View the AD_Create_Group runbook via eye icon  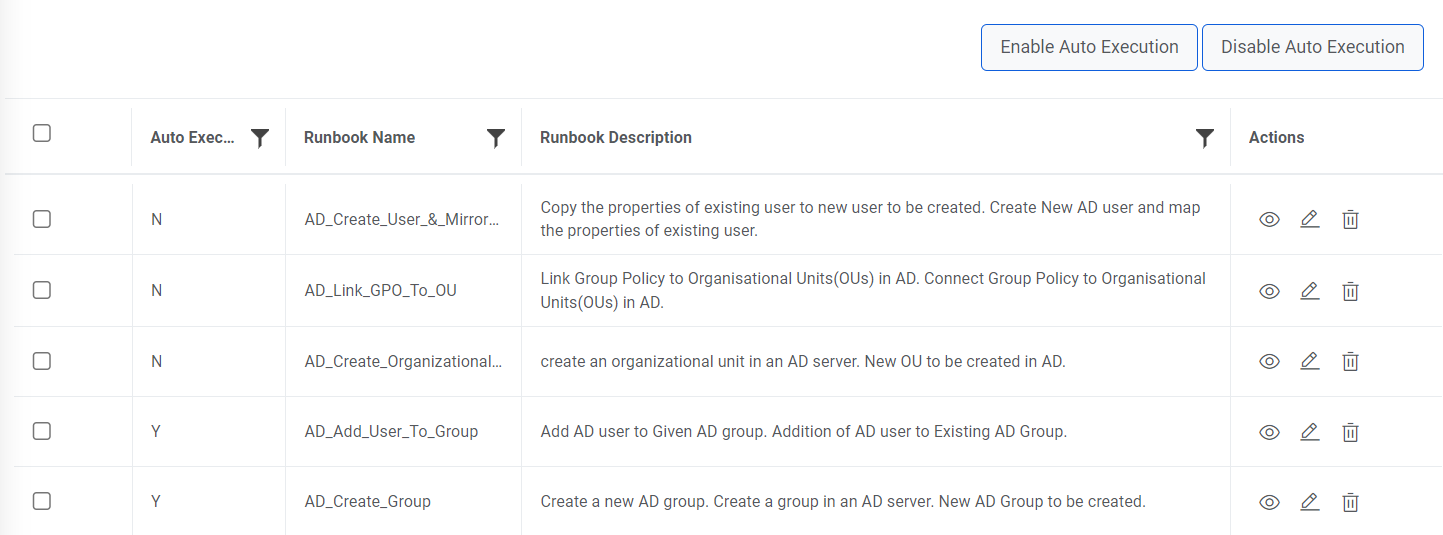(x=1269, y=502)
